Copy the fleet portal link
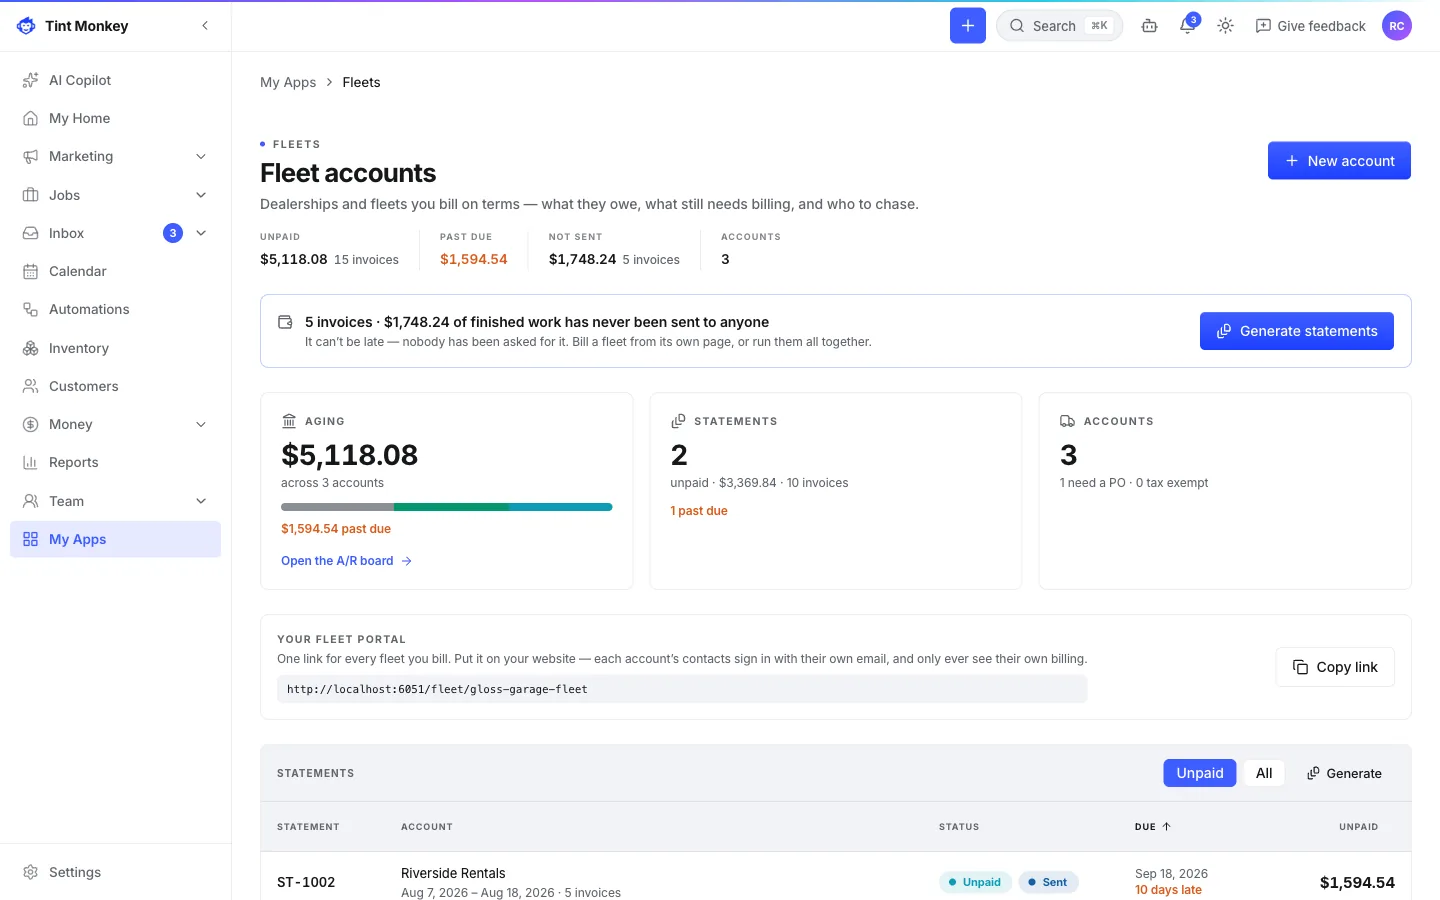Viewport: 1440px width, 900px height. [1335, 667]
